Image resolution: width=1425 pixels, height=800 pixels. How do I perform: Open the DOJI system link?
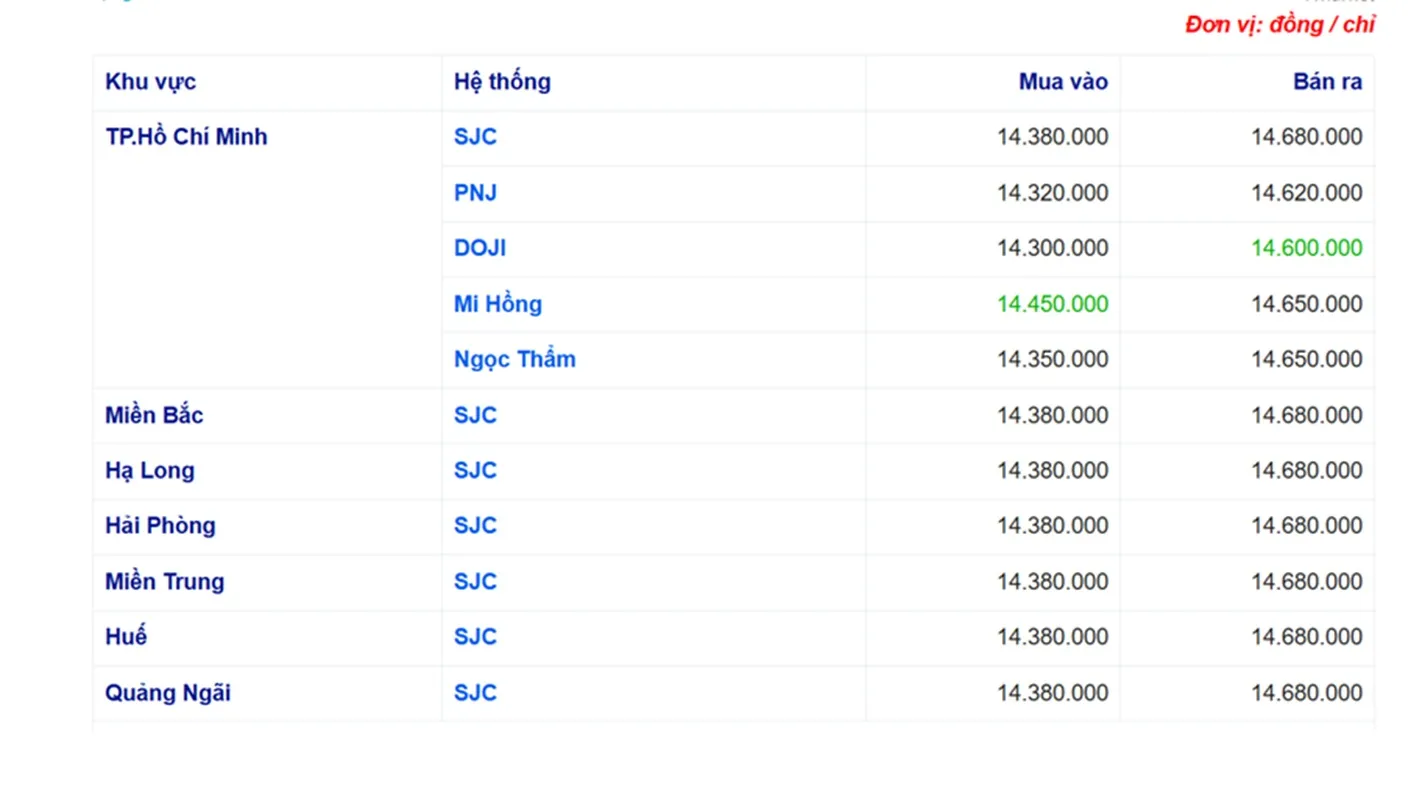[480, 248]
